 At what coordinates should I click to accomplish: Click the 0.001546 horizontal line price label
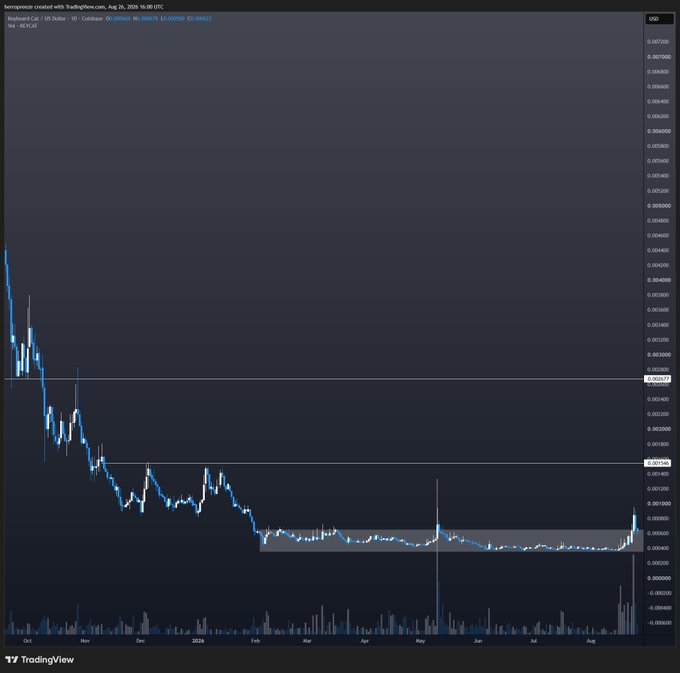point(658,463)
